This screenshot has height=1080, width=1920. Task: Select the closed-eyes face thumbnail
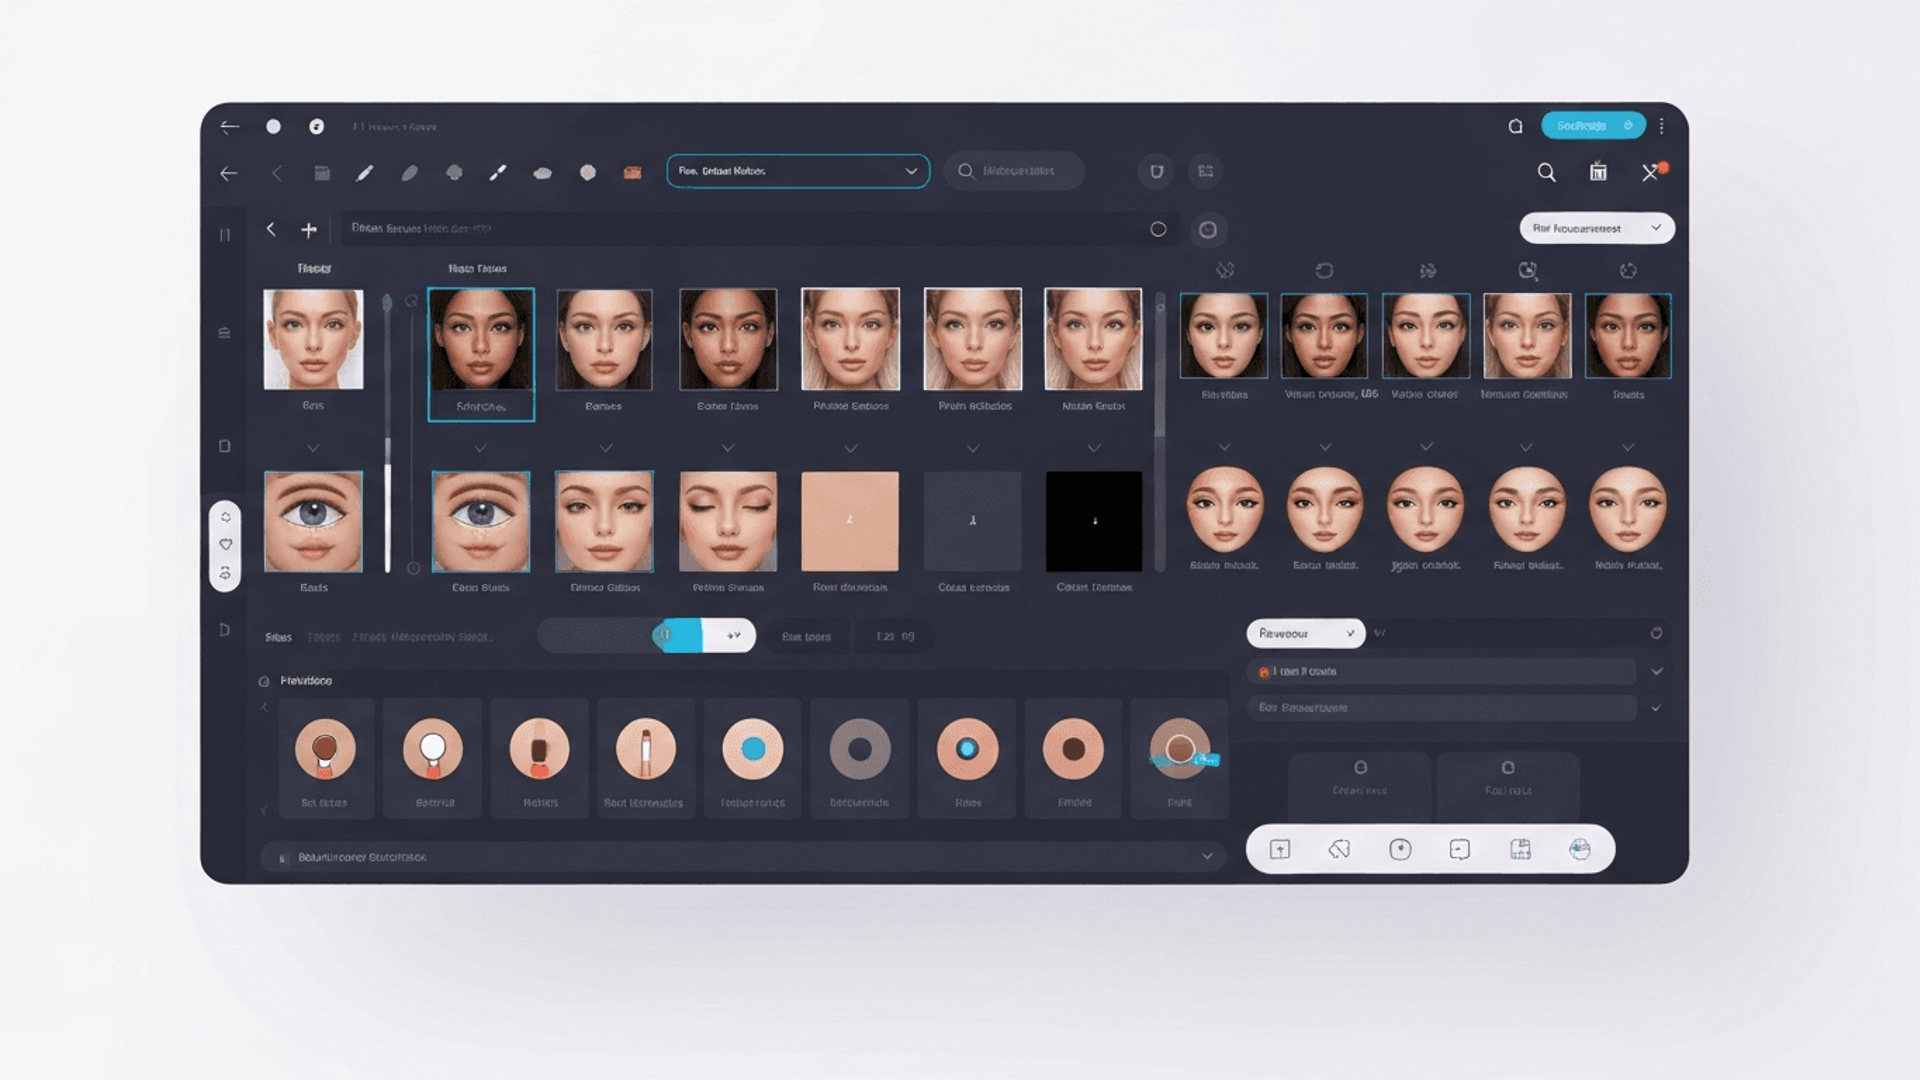coord(728,521)
